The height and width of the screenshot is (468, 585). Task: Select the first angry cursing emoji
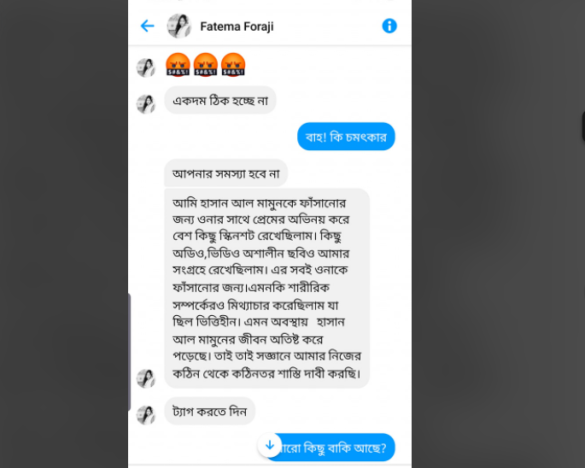click(178, 65)
